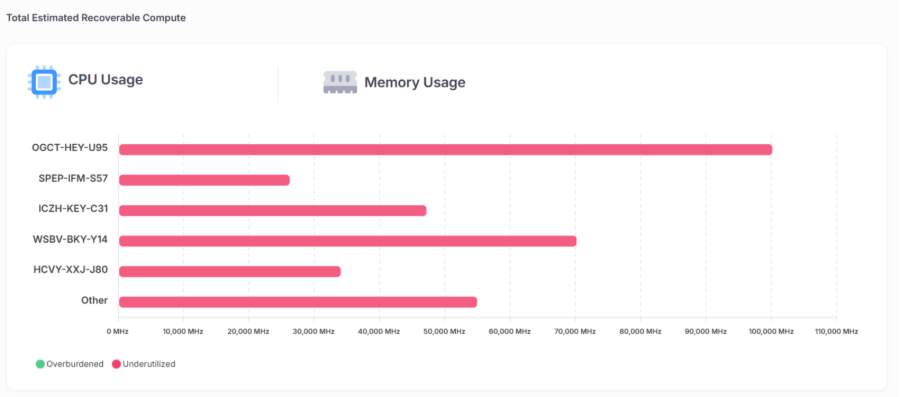Click the OGCT-HEY-U95 axis label

click(x=69, y=147)
